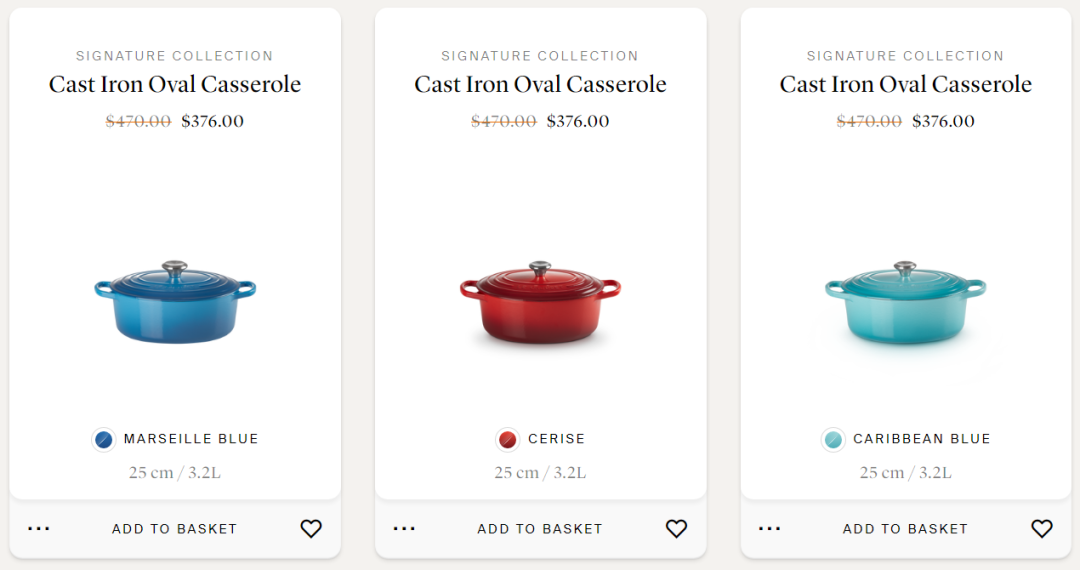Click the $376.00 sale price on Marseille Blue card
The height and width of the screenshot is (570, 1080).
(x=212, y=122)
